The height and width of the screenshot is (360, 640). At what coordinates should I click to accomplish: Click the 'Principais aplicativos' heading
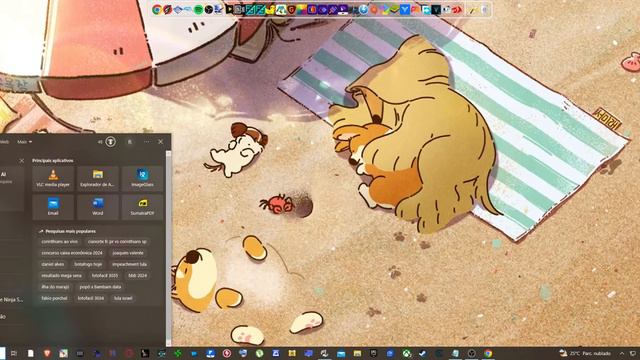tap(53, 160)
